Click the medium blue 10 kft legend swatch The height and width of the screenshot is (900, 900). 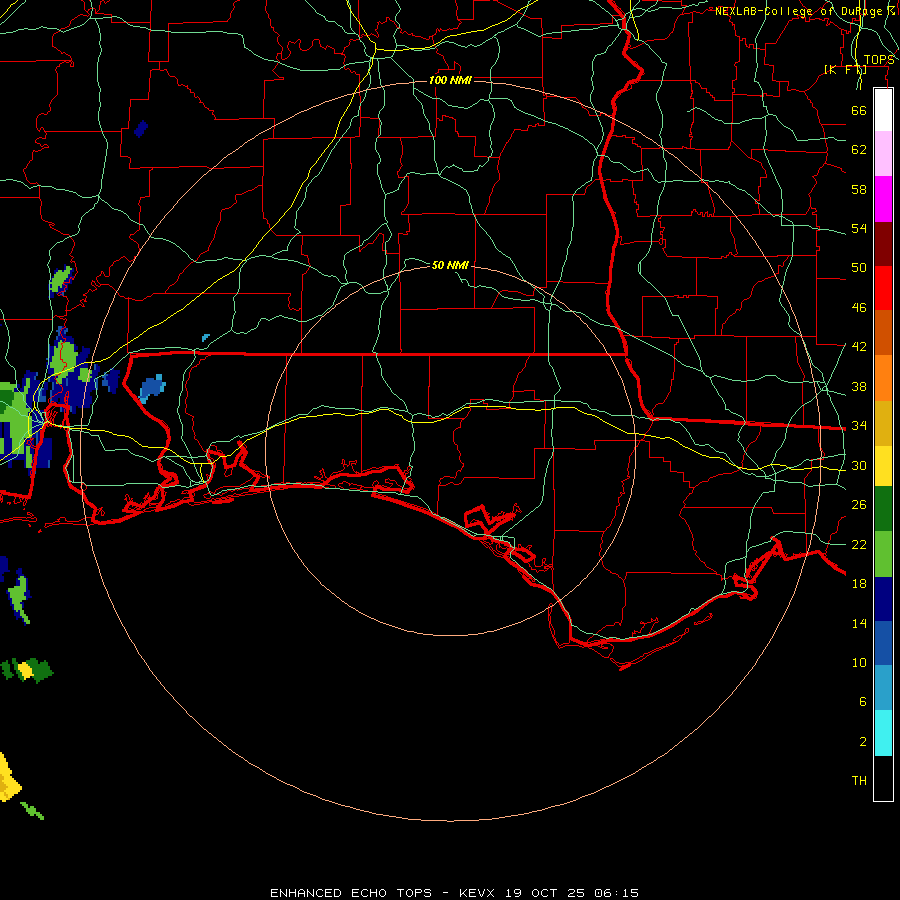pos(883,643)
